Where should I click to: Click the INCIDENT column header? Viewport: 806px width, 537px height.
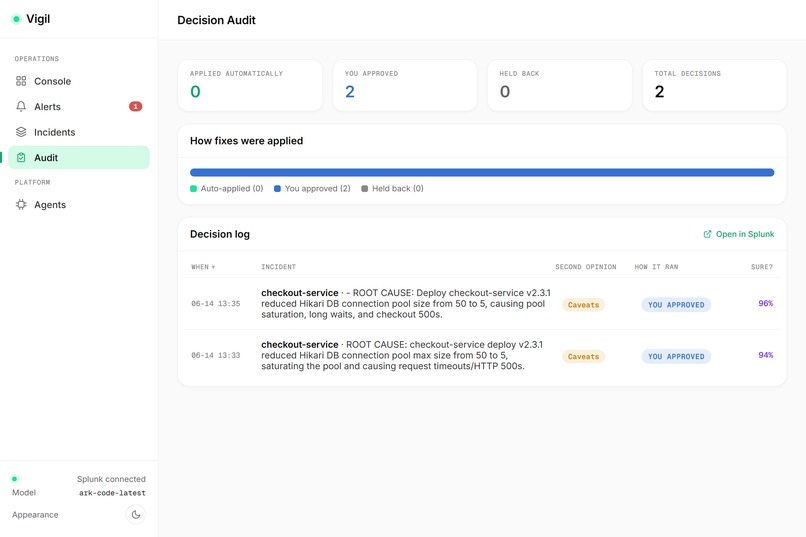click(279, 267)
